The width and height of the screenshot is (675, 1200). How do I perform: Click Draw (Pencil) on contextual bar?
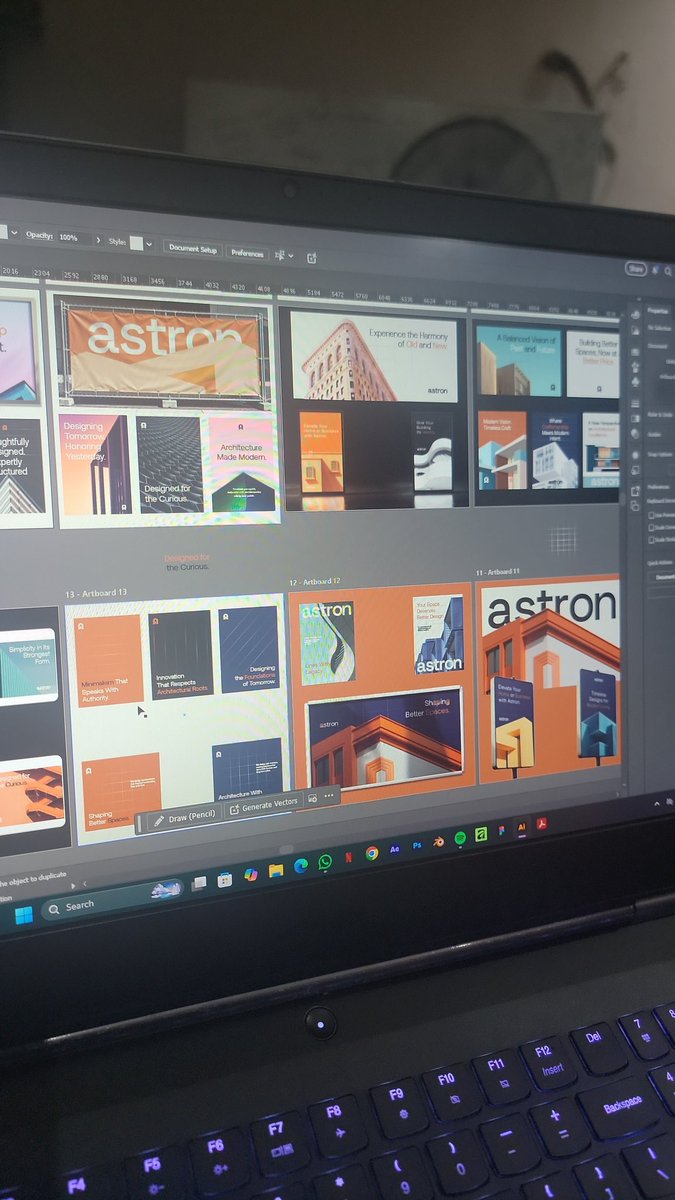coord(185,817)
